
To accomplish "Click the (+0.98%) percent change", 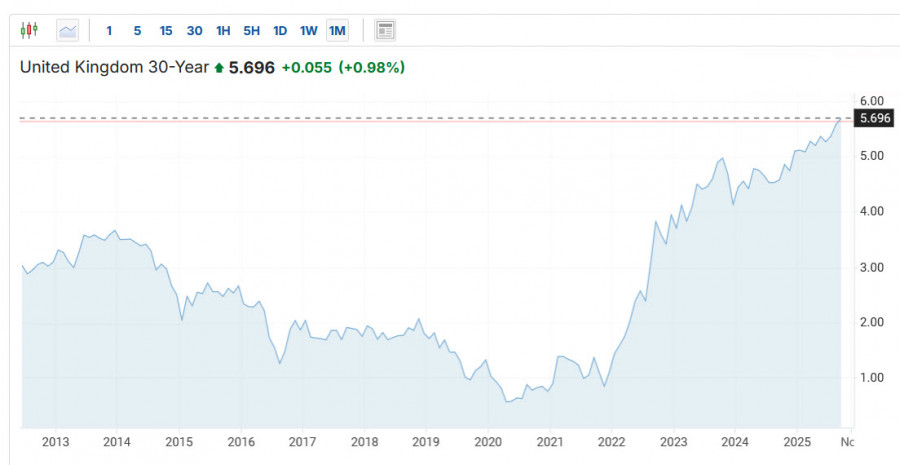I will (x=372, y=68).
